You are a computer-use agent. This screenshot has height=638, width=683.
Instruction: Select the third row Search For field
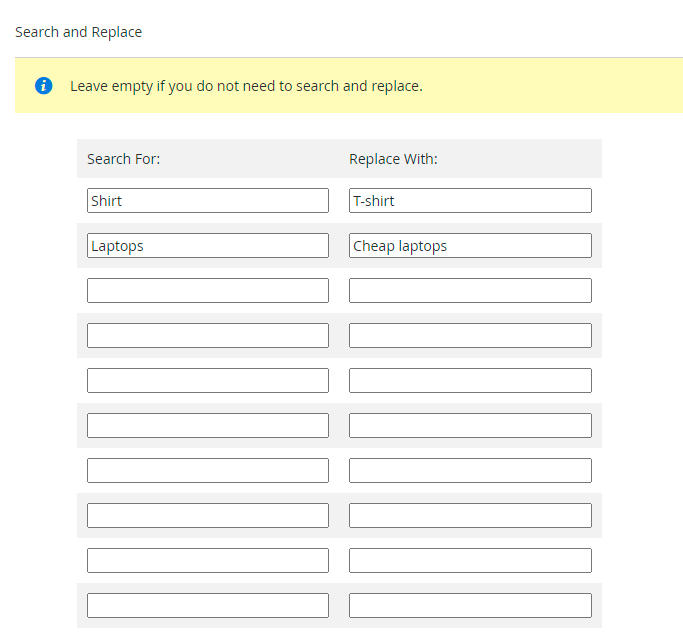tap(207, 291)
